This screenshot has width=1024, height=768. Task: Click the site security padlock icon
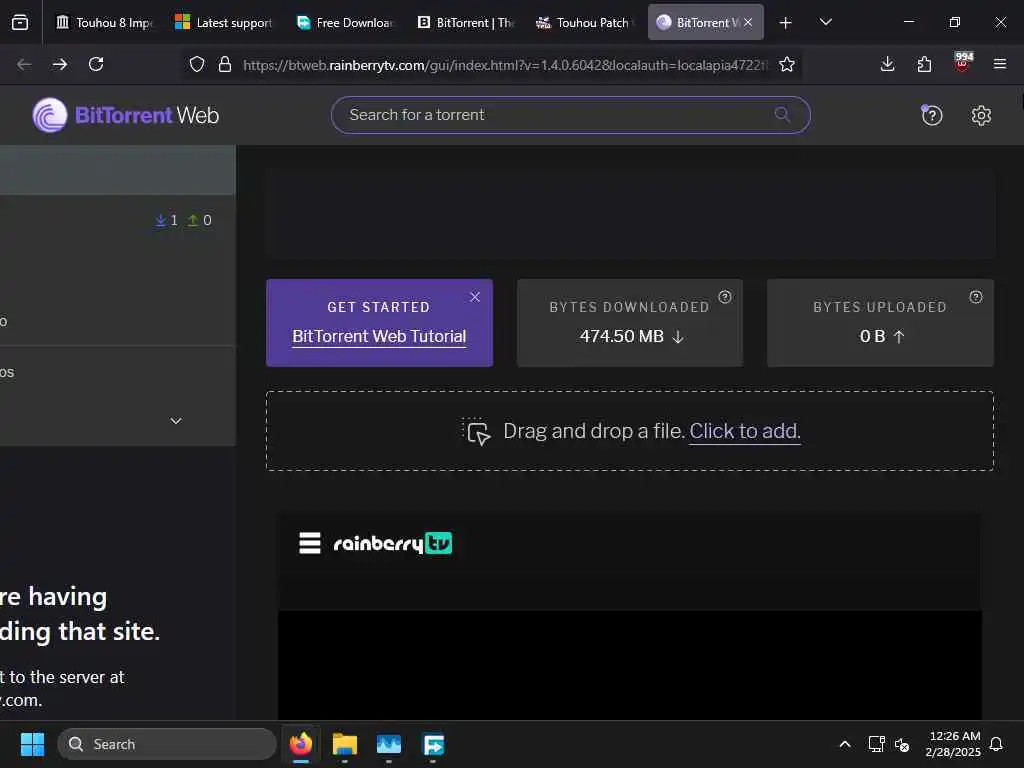[x=225, y=64]
